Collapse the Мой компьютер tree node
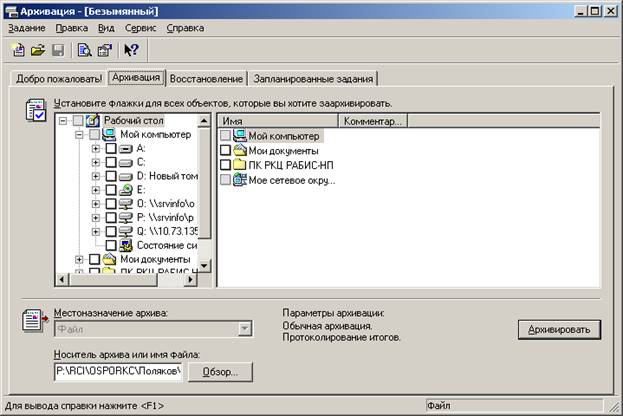Viewport: 623px width, 416px height. tap(79, 135)
